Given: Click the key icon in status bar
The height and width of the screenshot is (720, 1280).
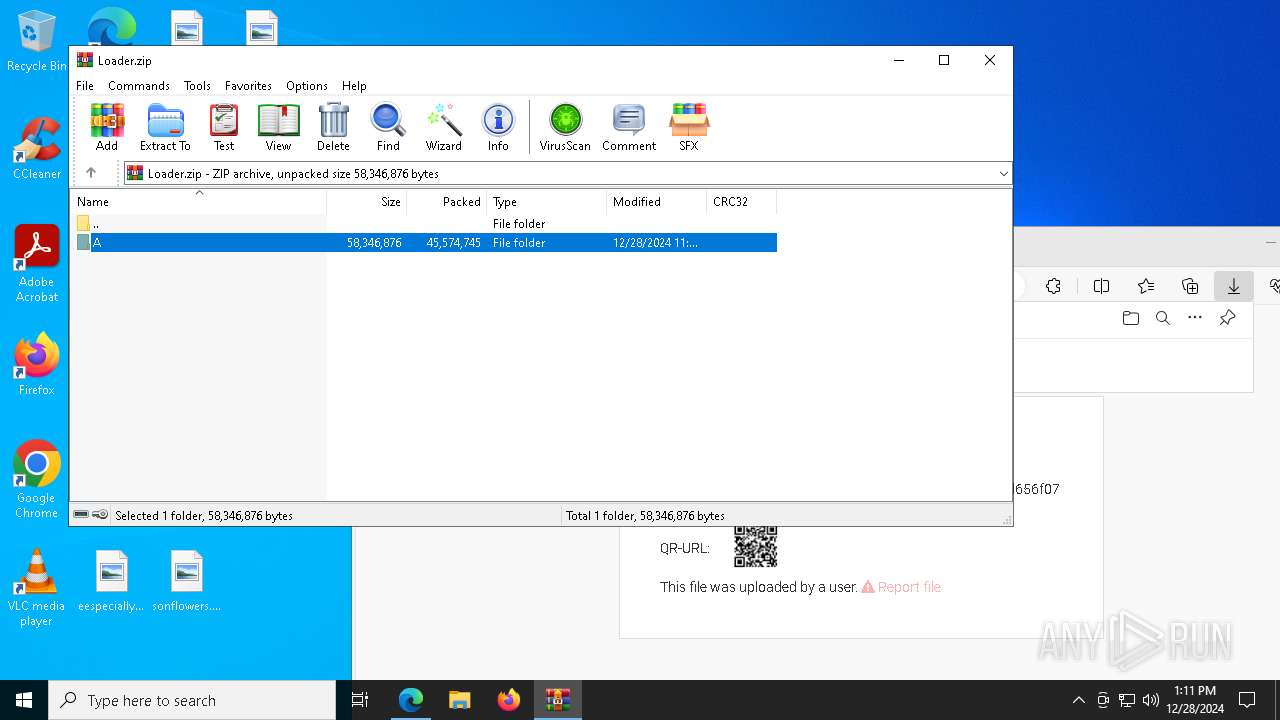Looking at the screenshot, I should pyautogui.click(x=100, y=515).
